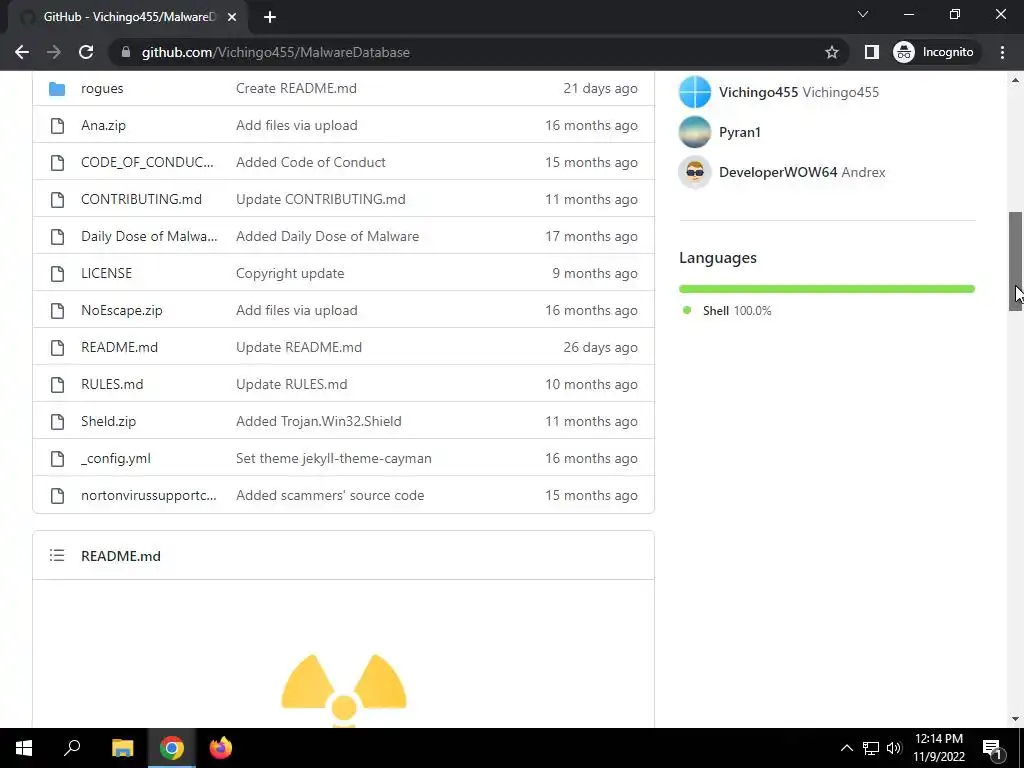Click the file icon beside RULES.md
1024x768 pixels.
(x=57, y=385)
